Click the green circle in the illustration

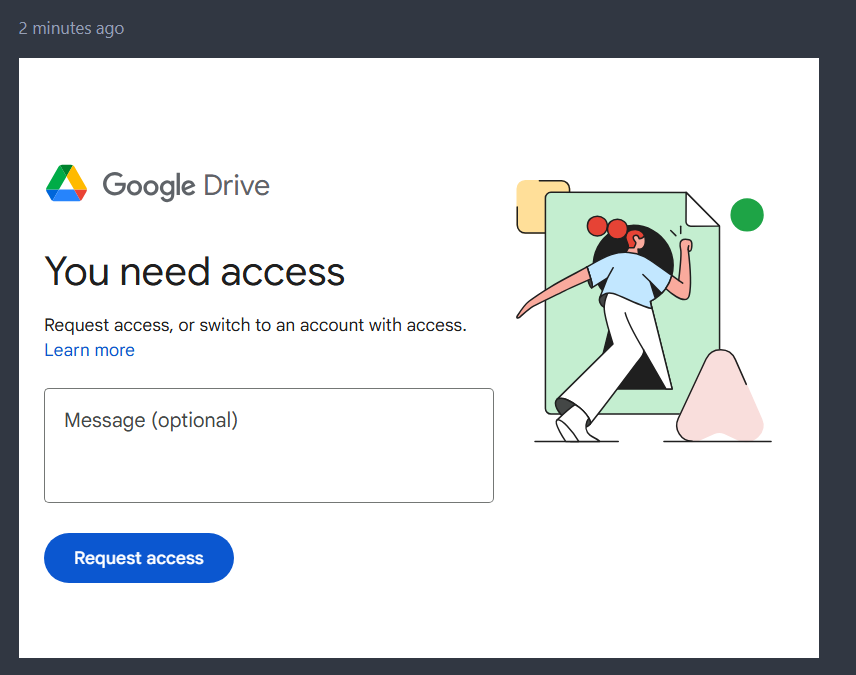747,215
